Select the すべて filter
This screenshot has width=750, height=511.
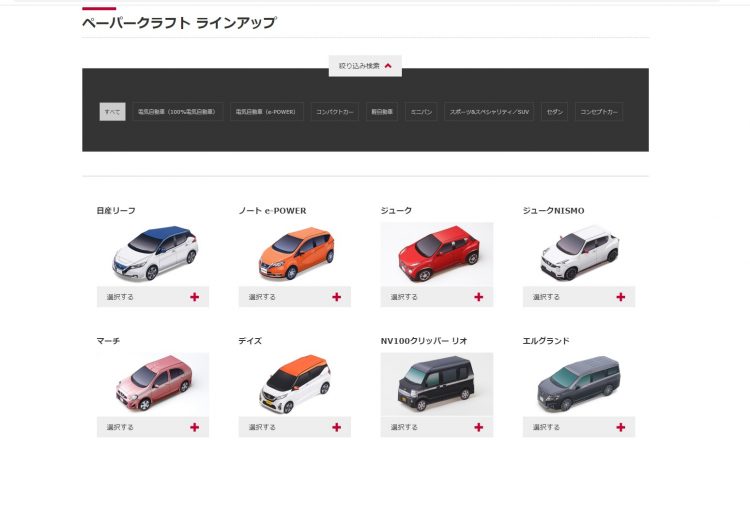click(x=112, y=111)
